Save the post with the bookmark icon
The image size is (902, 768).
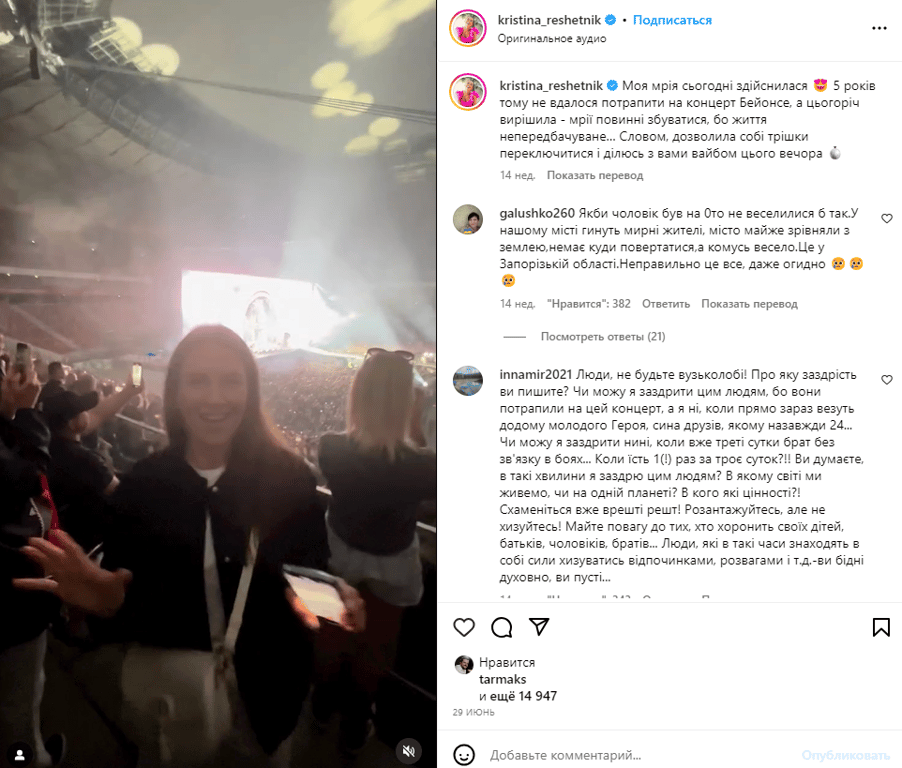[881, 627]
